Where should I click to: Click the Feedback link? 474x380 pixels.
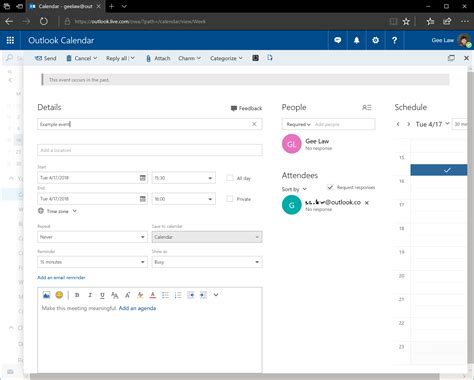(246, 108)
